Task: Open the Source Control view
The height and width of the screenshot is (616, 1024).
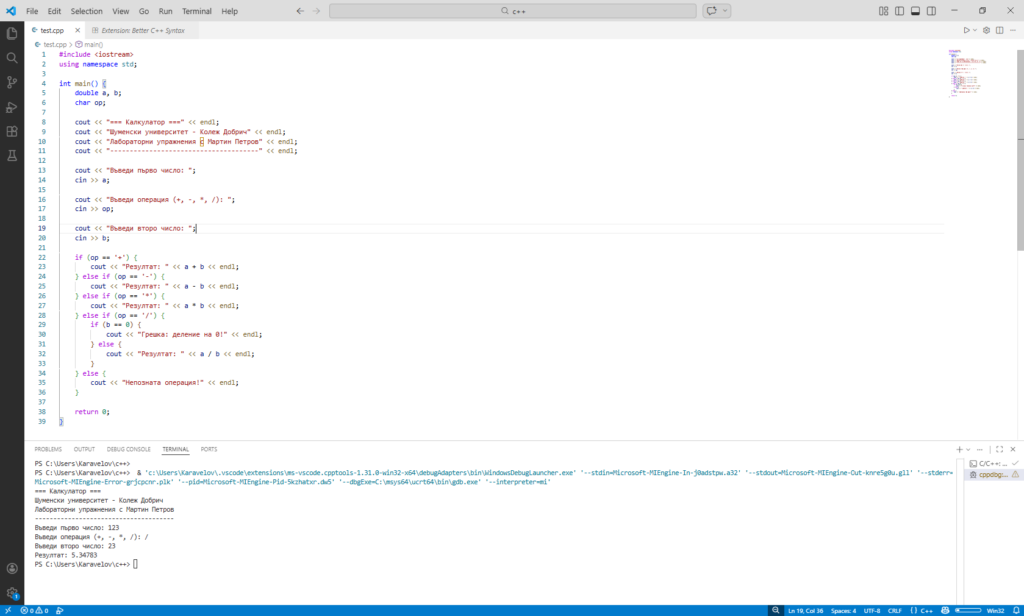Action: [11, 81]
